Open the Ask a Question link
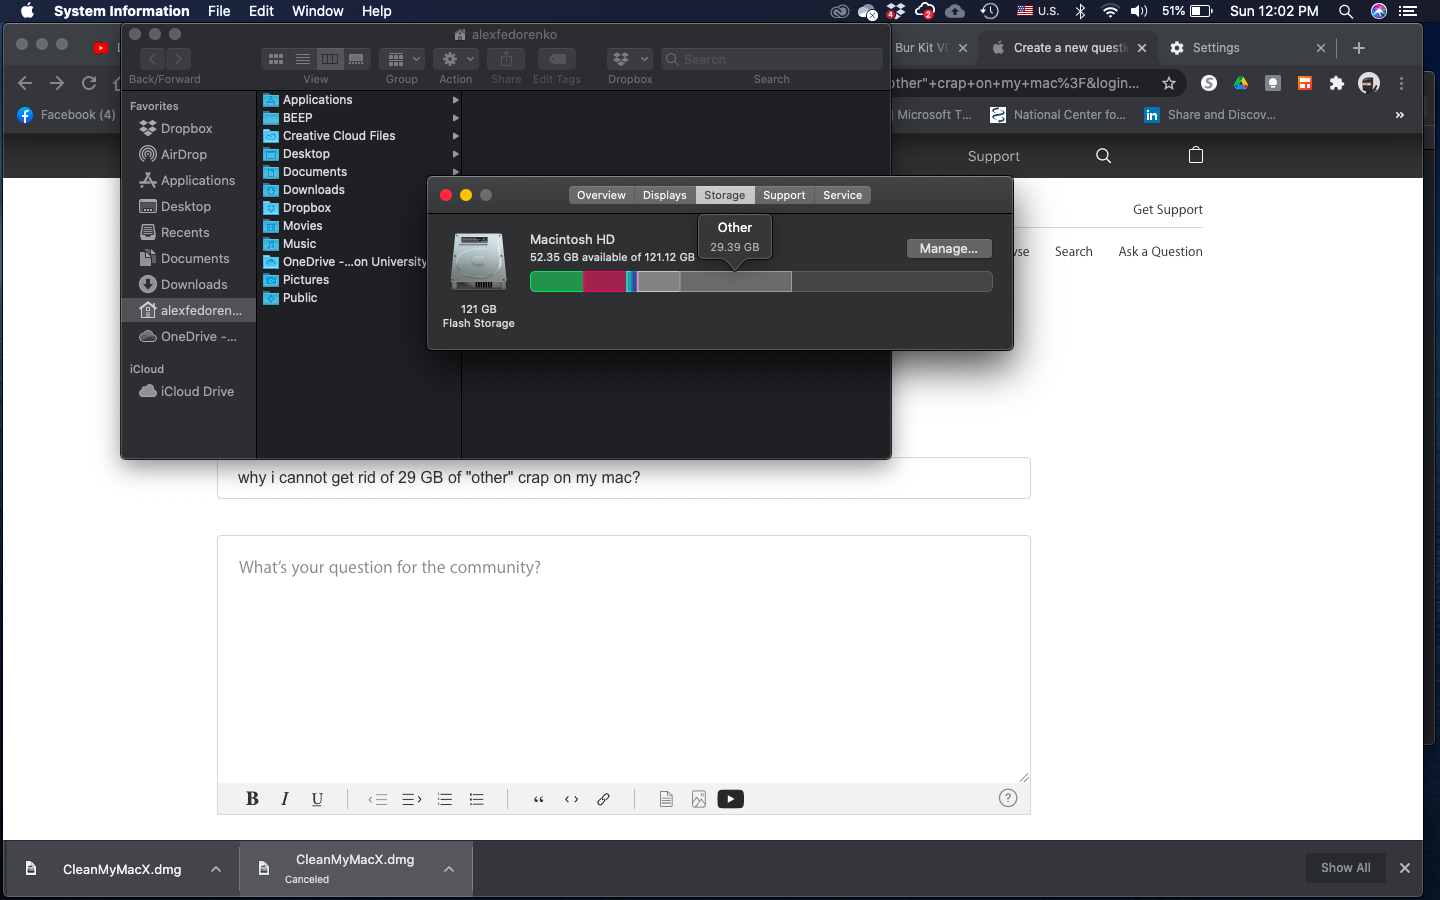 1161,251
